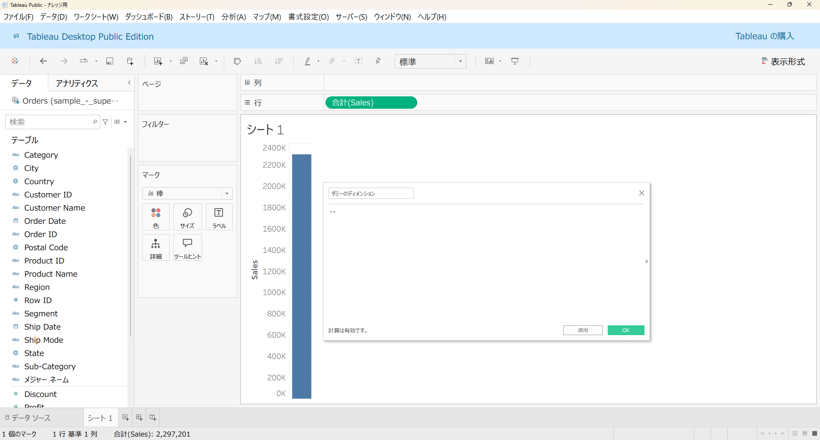Open dropdown arrow next to new worksheet icon
This screenshot has height=440, width=820.
click(170, 61)
